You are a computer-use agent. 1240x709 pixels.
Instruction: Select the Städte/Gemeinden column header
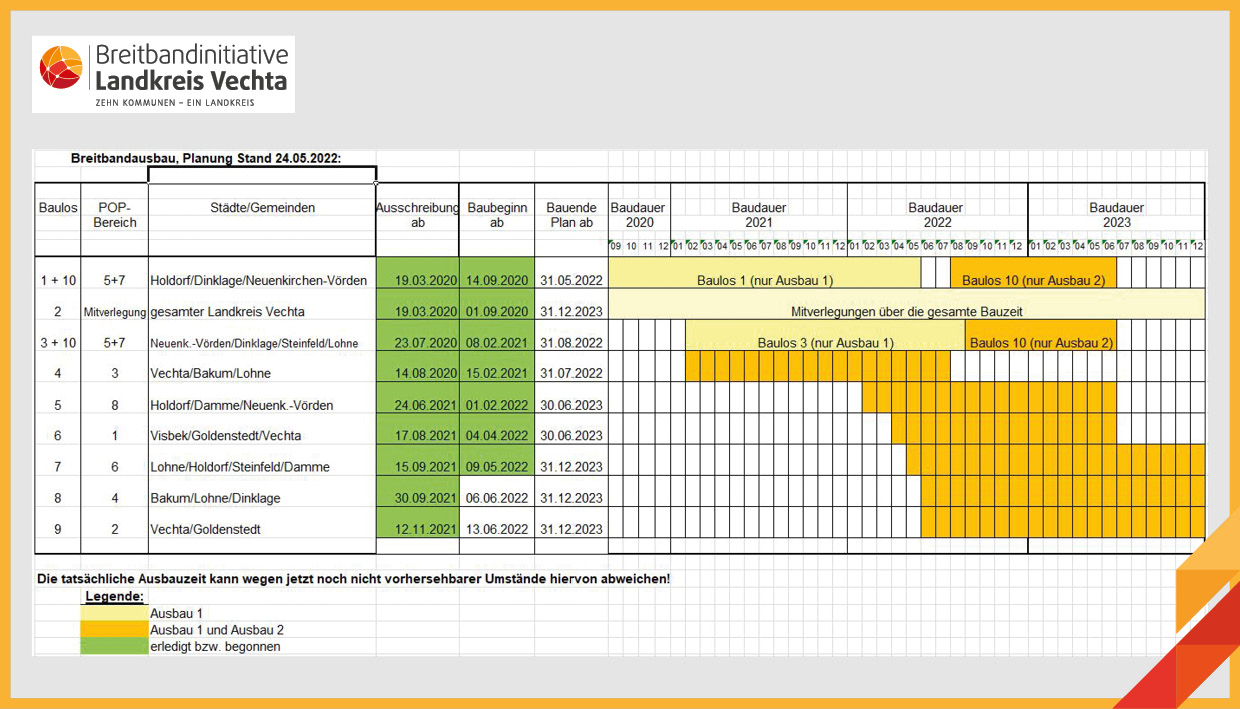tap(262, 208)
